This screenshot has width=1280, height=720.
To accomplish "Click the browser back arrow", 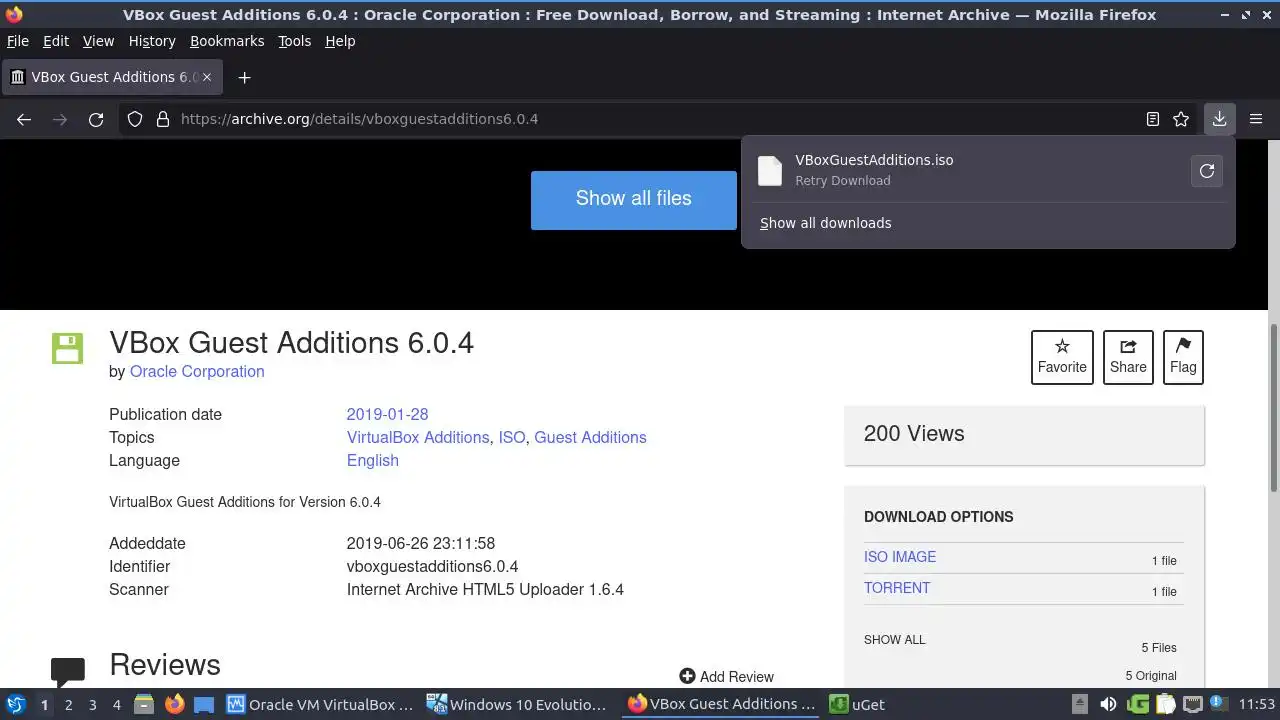I will point(24,119).
